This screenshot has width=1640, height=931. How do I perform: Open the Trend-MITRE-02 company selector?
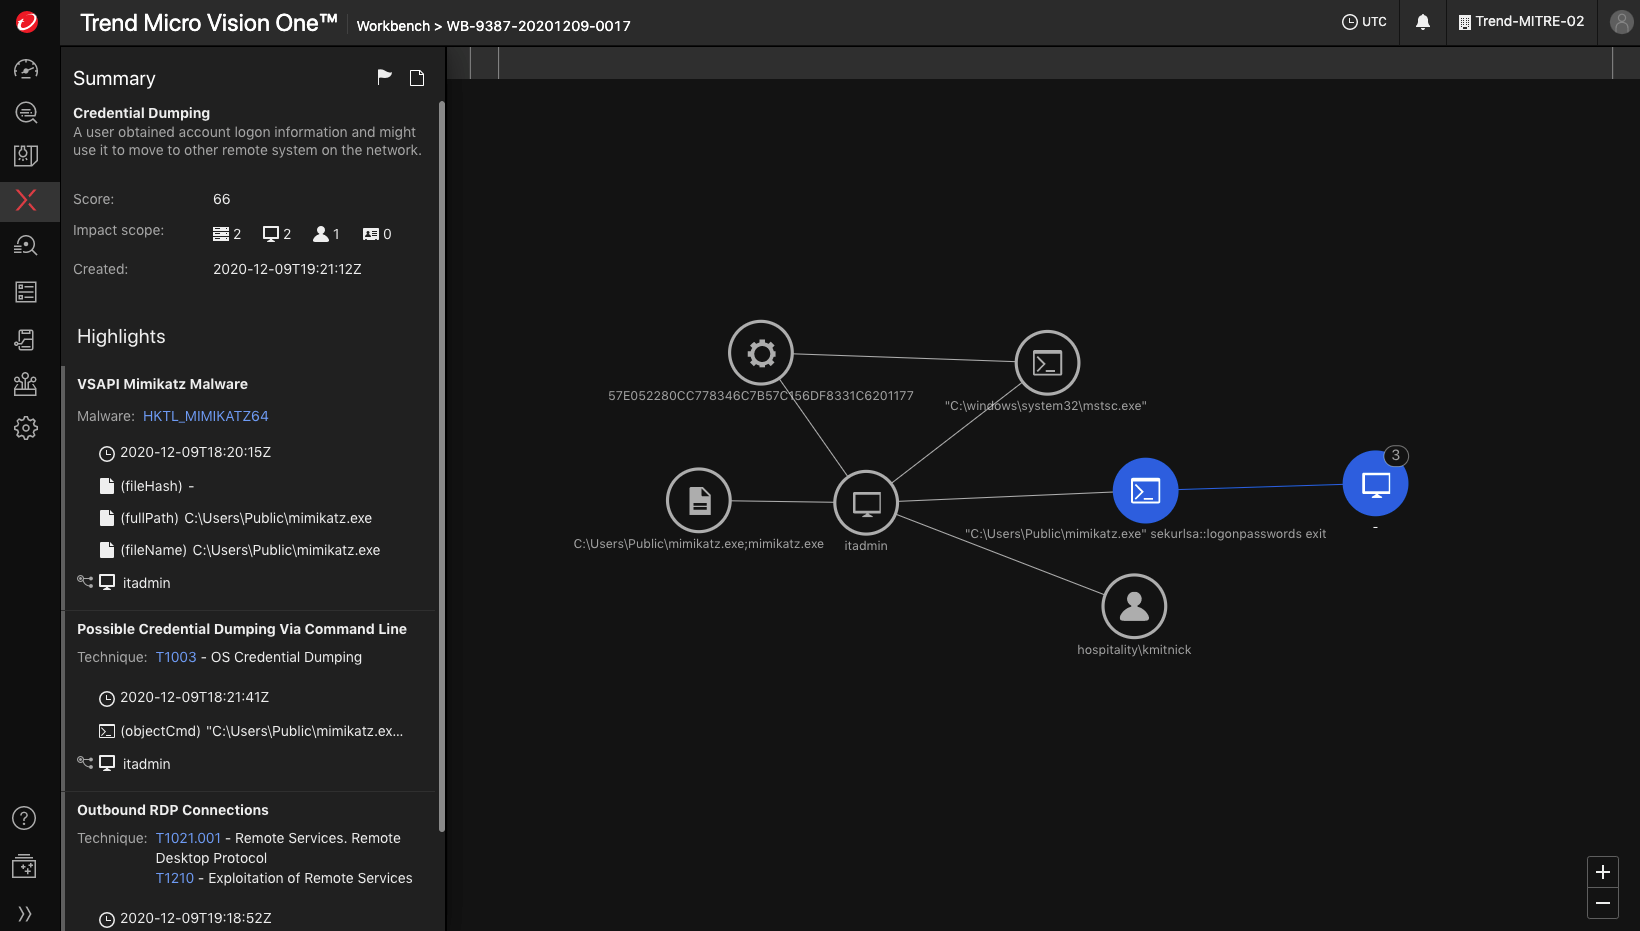point(1521,22)
